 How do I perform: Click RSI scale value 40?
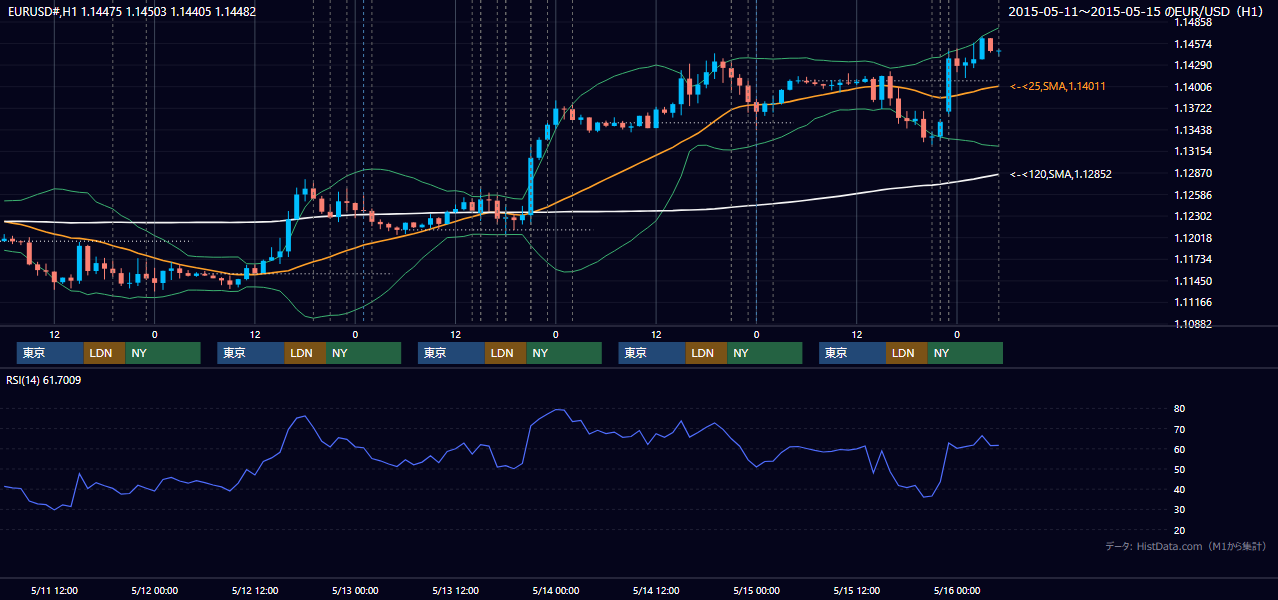(x=1180, y=489)
